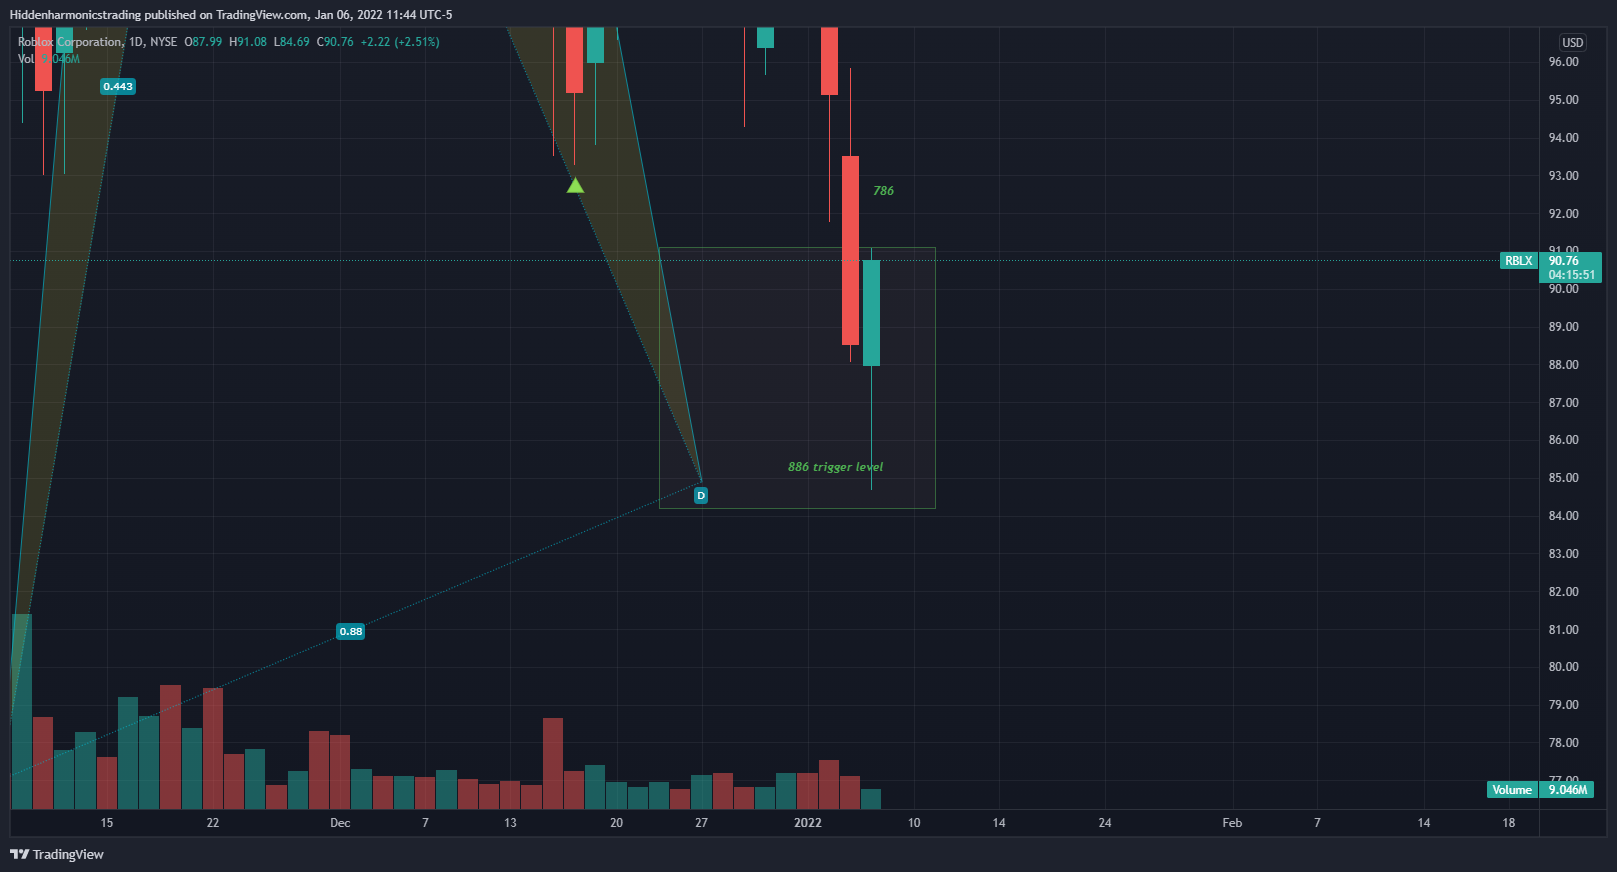
Task: Click the USD currency label
Action: pos(1573,42)
